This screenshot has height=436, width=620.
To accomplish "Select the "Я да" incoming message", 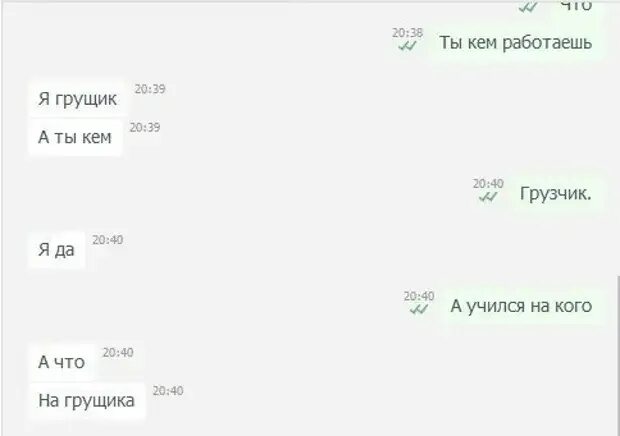I will [x=57, y=250].
